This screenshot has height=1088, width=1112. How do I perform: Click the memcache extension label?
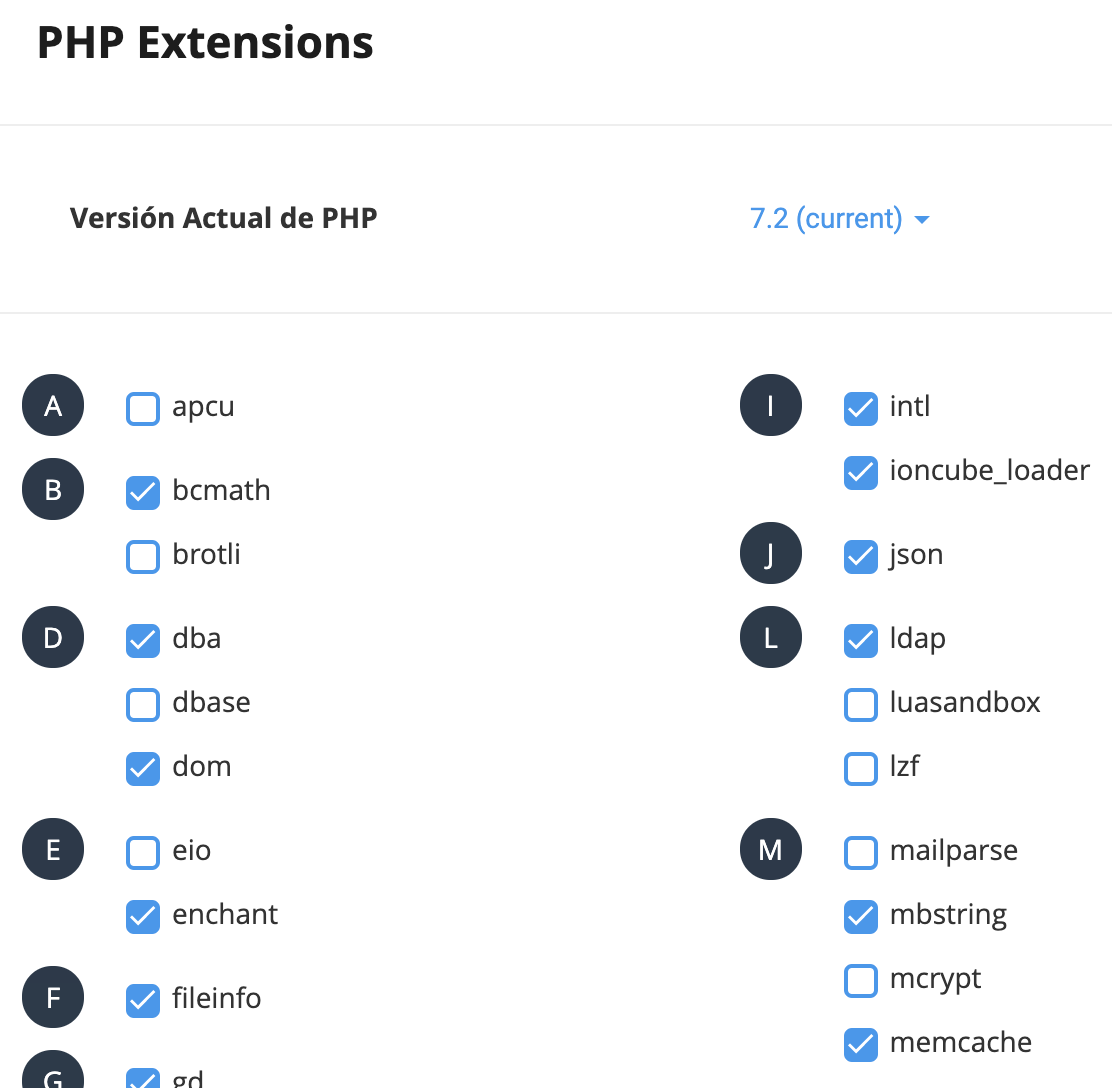pos(960,1042)
